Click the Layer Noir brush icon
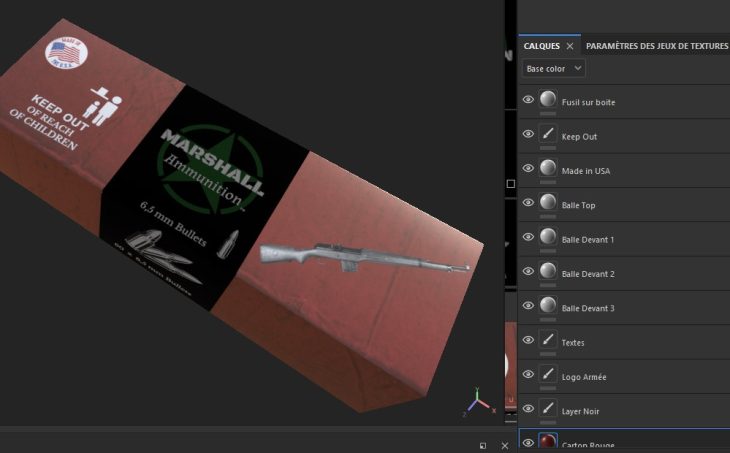Image resolution: width=730 pixels, height=453 pixels. point(548,408)
